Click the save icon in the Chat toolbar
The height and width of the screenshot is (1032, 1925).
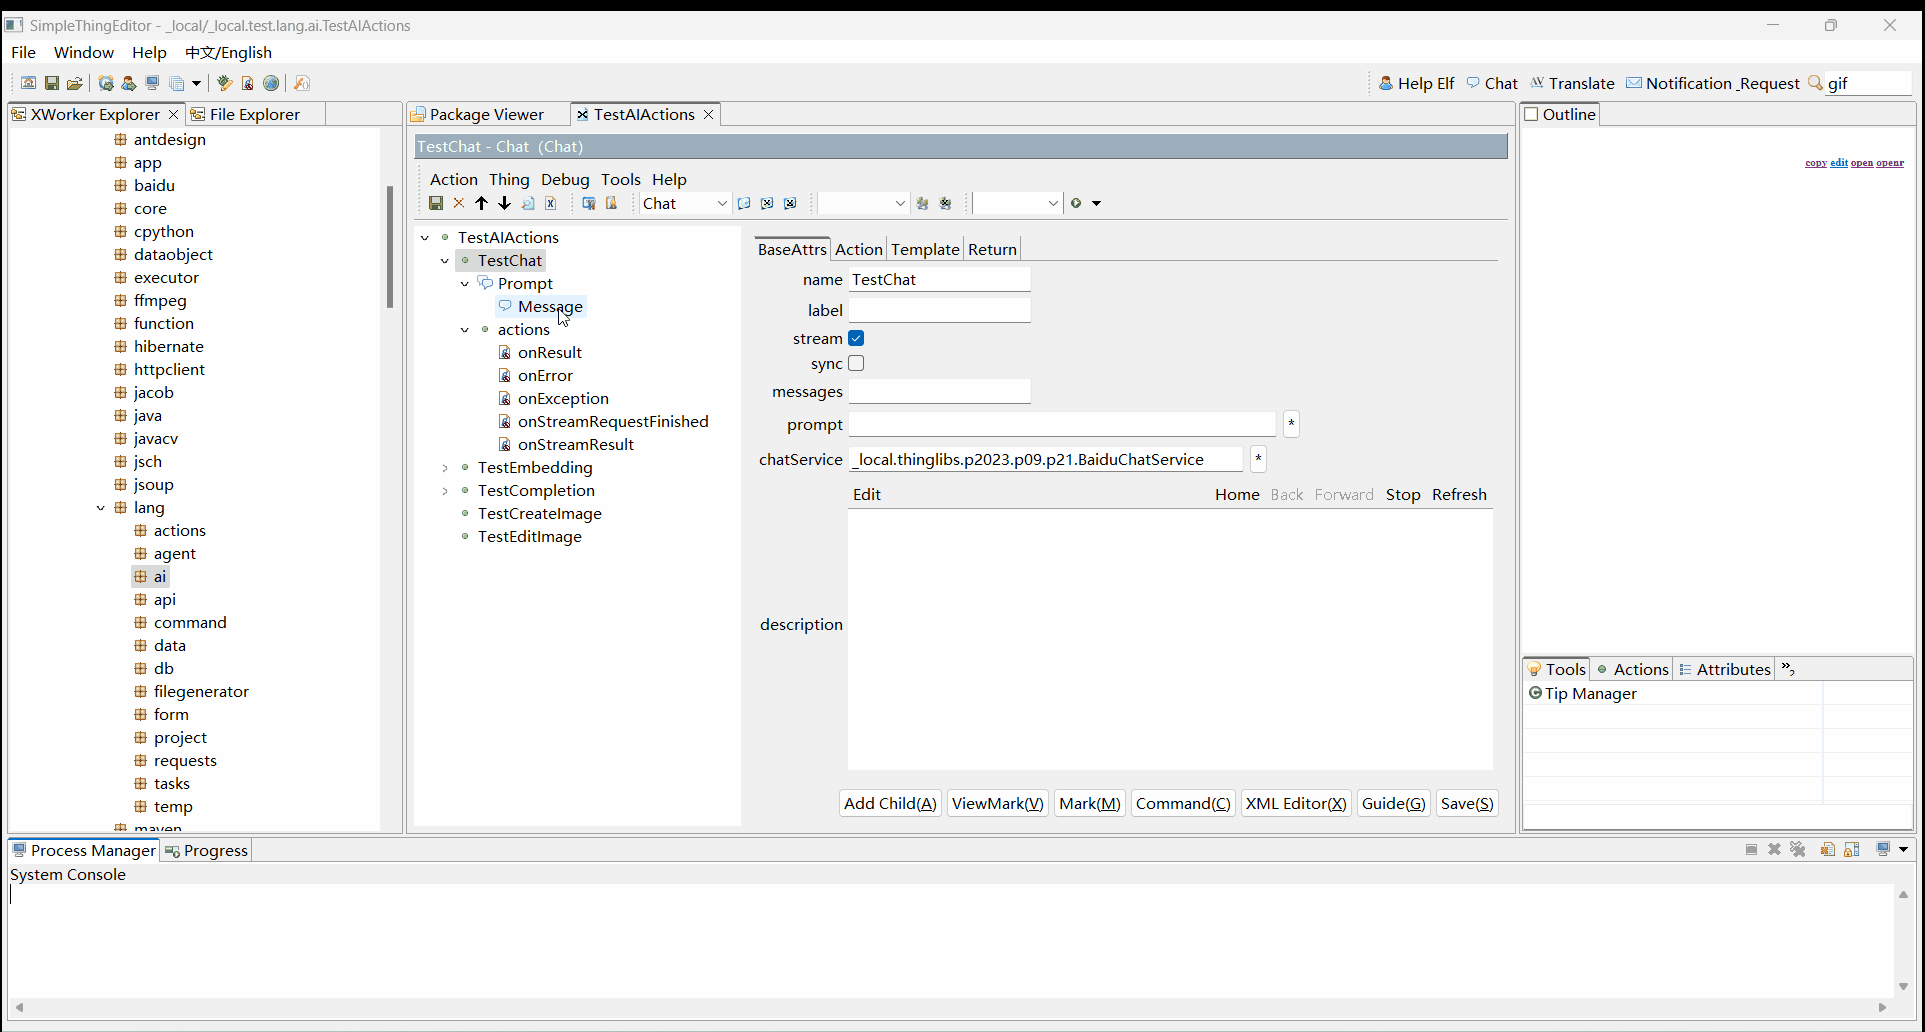pyautogui.click(x=436, y=203)
